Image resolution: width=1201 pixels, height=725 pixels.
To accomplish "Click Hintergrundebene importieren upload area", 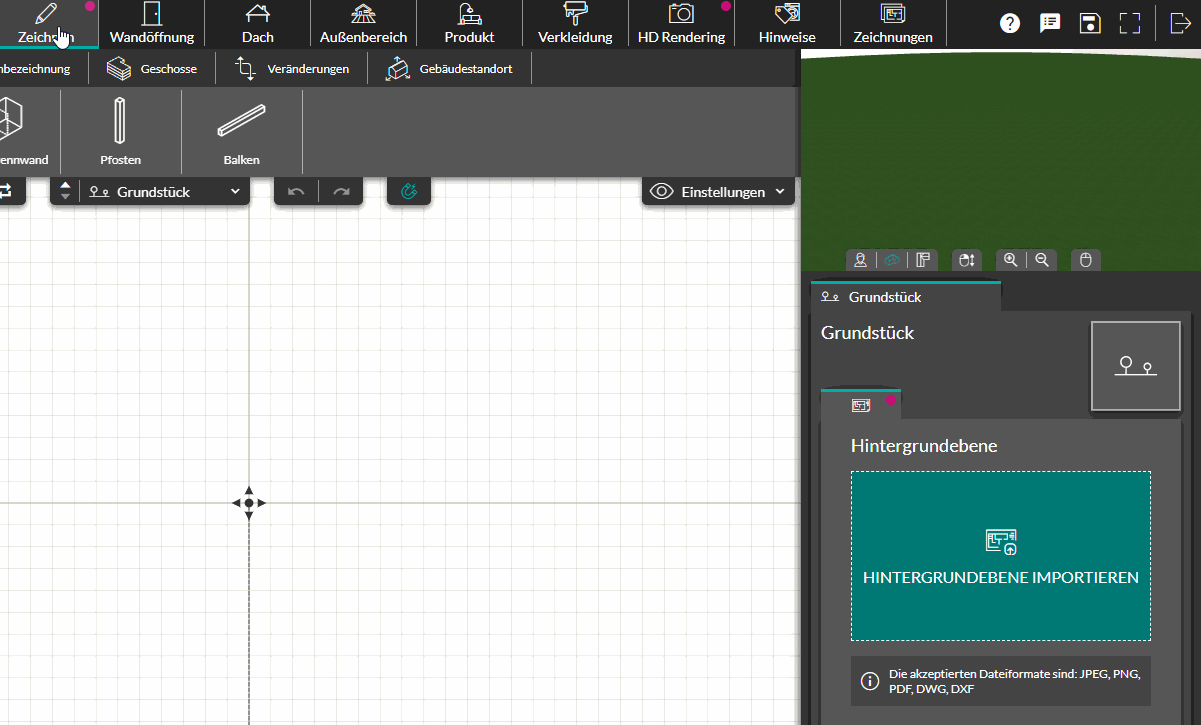I will 1001,556.
